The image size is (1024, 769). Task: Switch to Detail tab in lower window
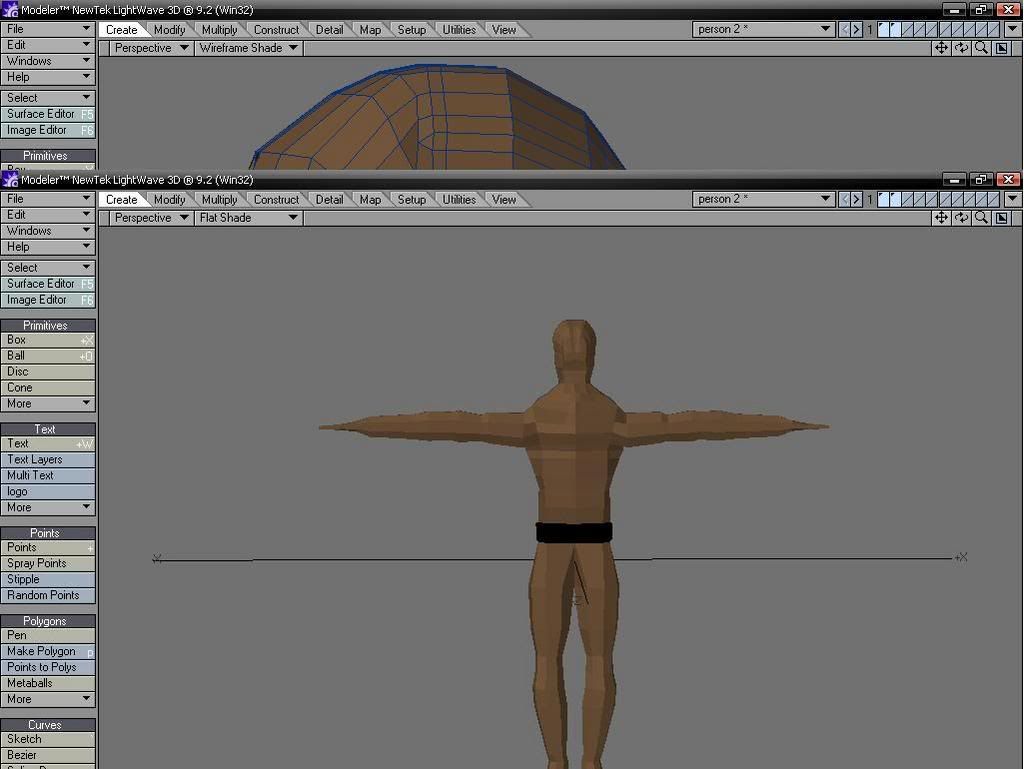pyautogui.click(x=329, y=200)
